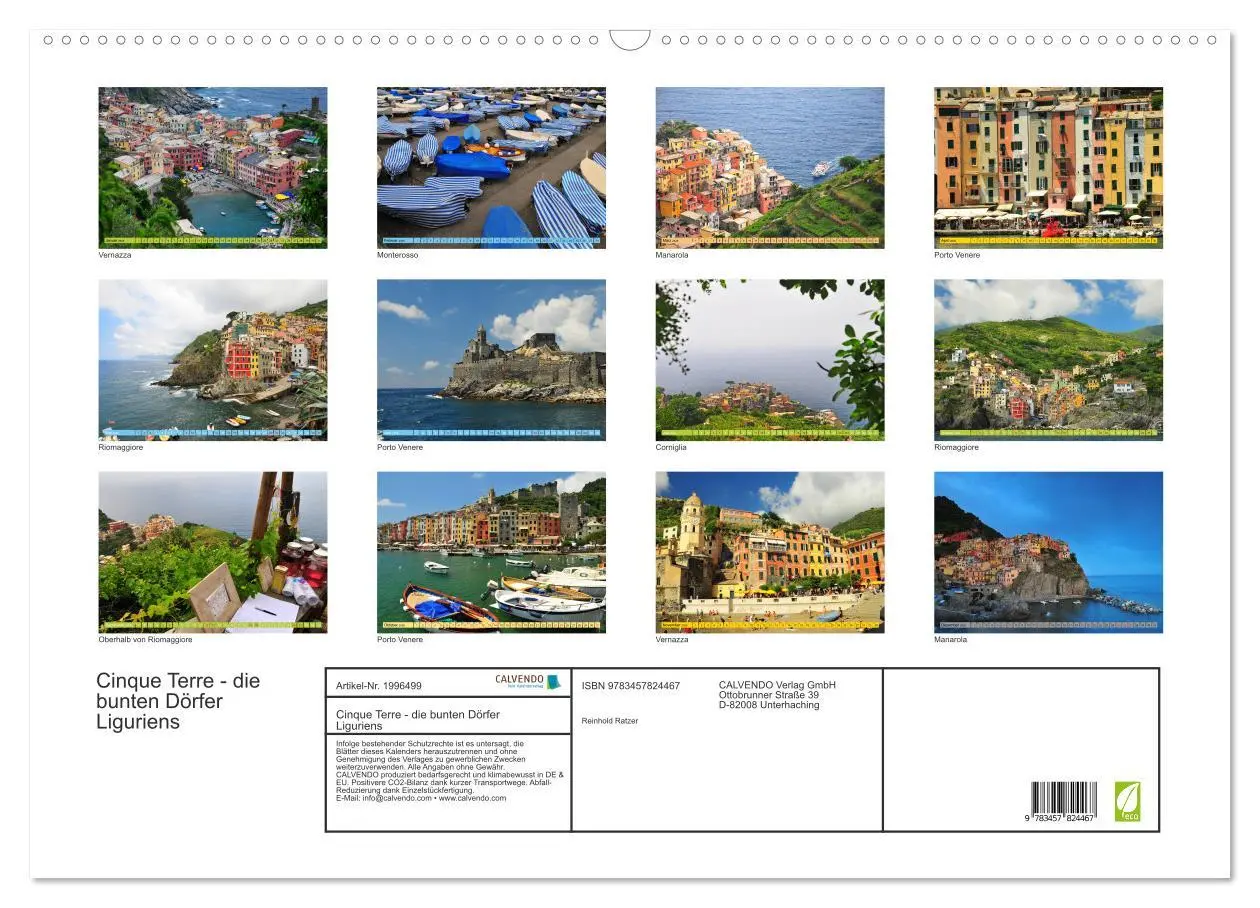Click the green eco leaf icon
This screenshot has height=908, width=1260.
tap(1127, 802)
